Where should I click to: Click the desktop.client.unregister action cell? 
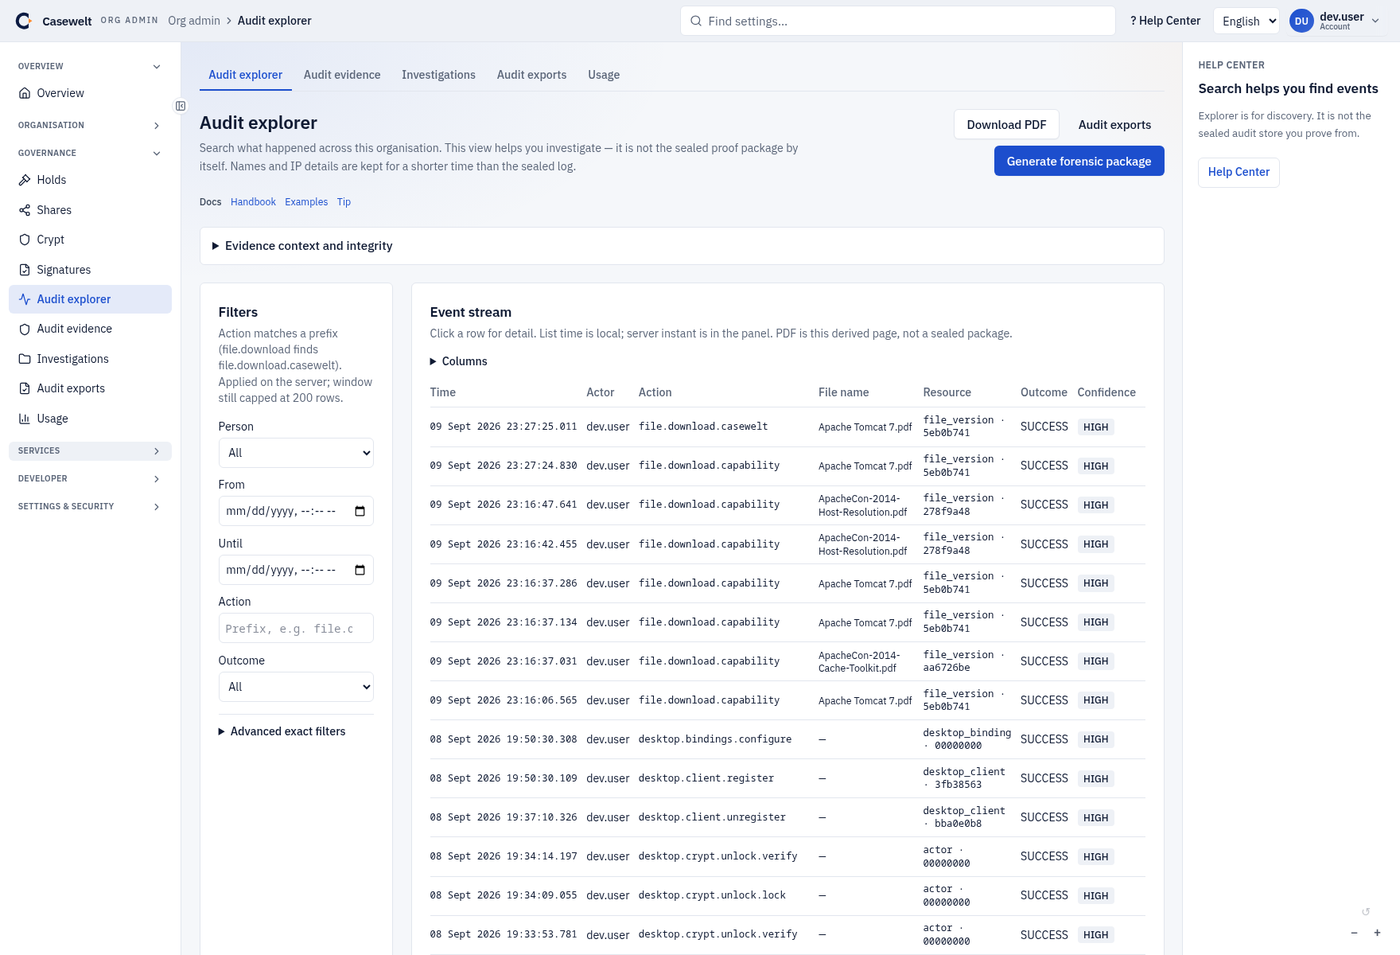tap(712, 817)
